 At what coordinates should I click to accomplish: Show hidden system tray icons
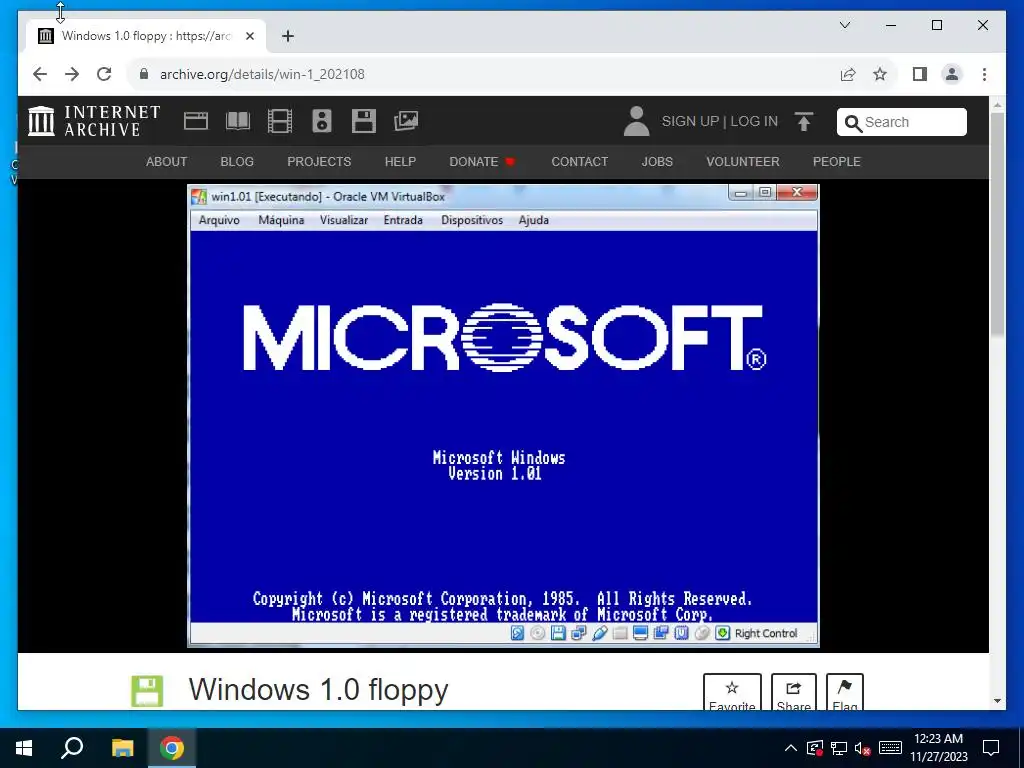[x=790, y=748]
